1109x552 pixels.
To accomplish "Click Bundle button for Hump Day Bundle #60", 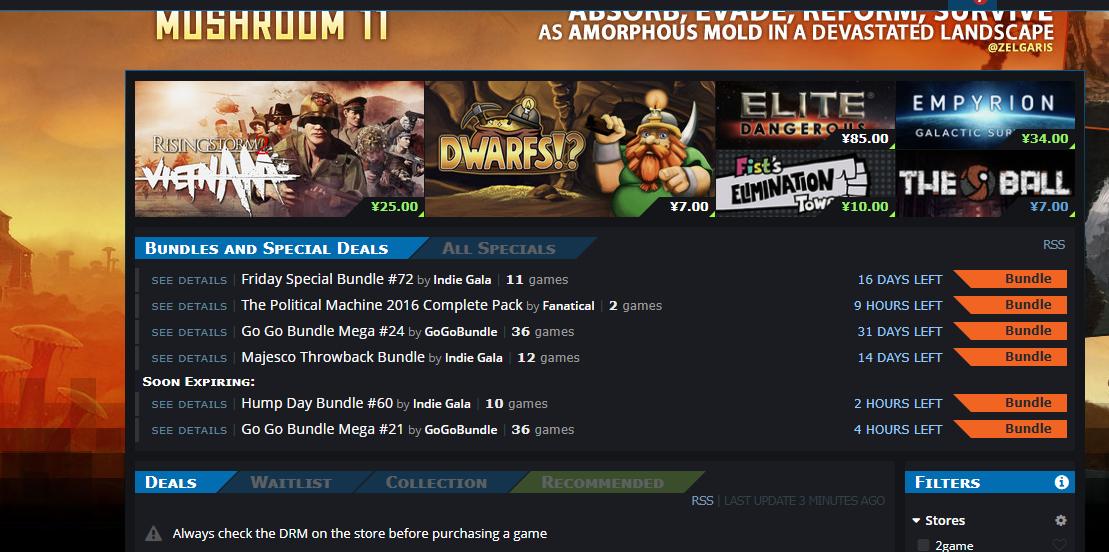I will pos(1010,403).
